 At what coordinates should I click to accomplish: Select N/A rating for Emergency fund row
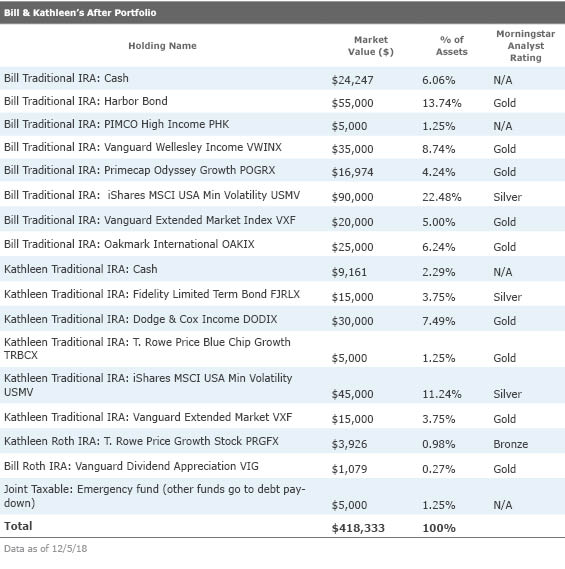coord(503,505)
